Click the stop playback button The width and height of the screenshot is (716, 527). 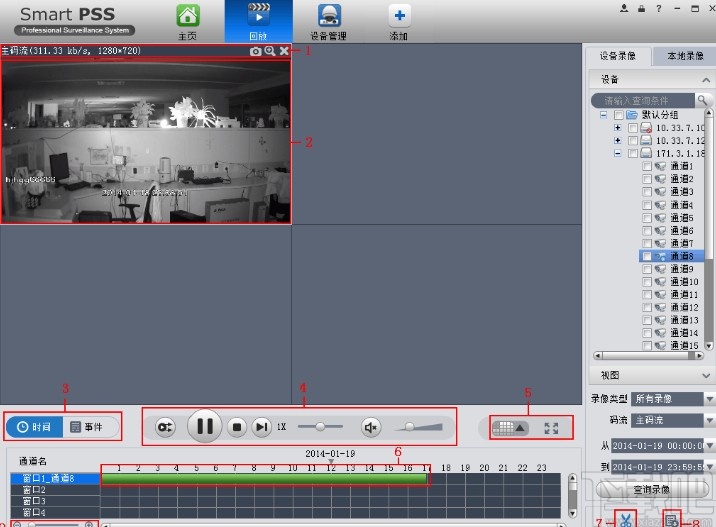point(237,427)
